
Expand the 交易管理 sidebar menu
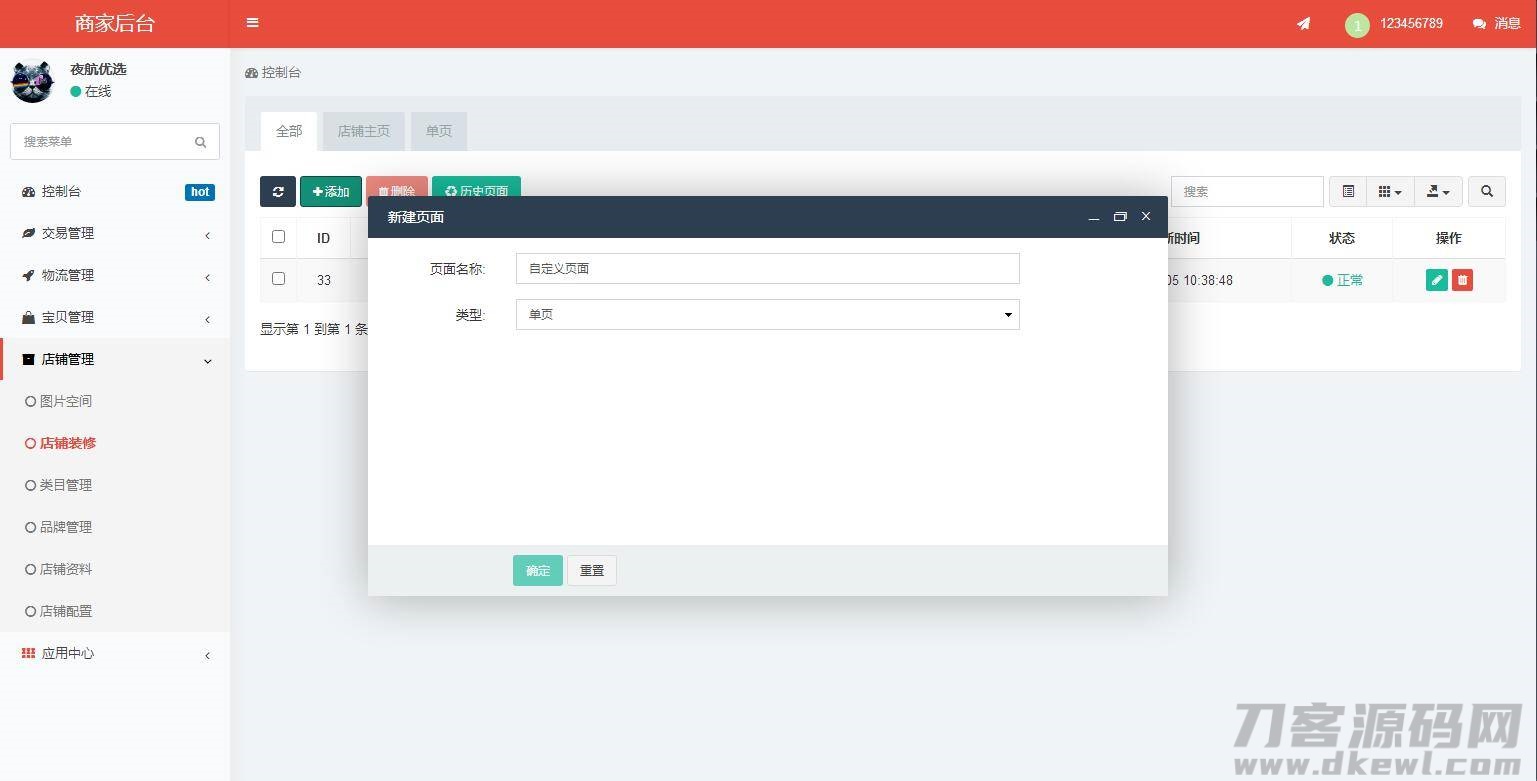115,233
